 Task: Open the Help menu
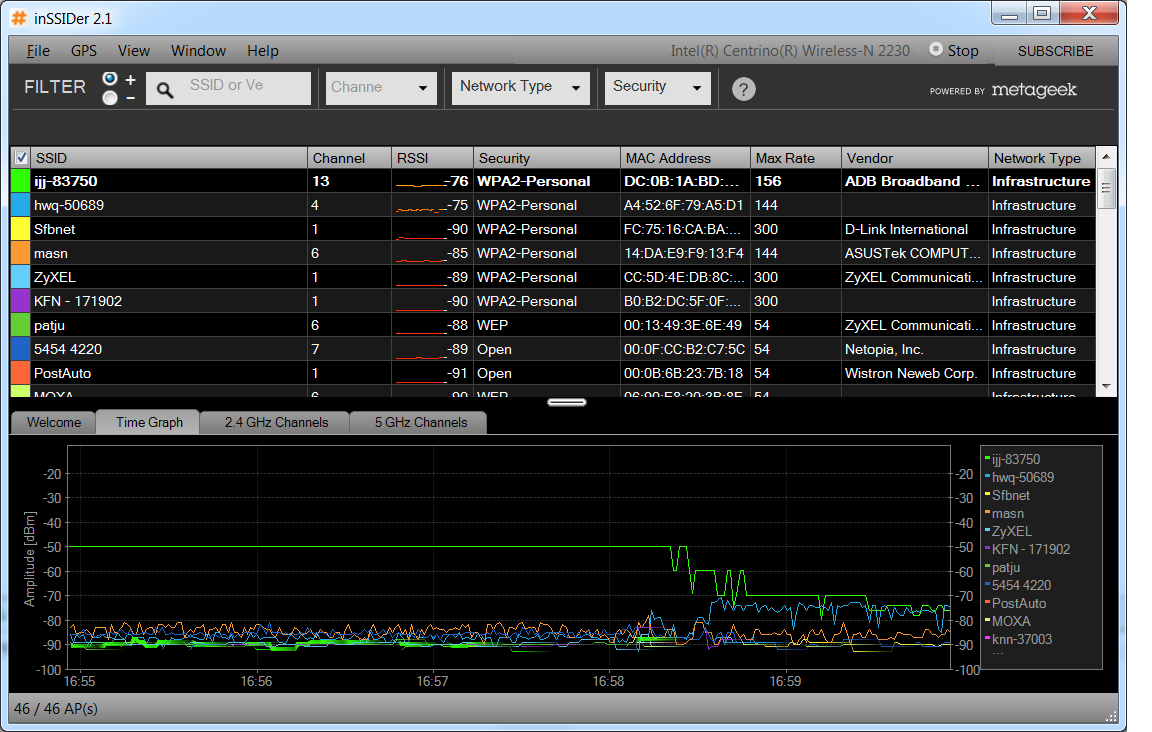coord(263,51)
